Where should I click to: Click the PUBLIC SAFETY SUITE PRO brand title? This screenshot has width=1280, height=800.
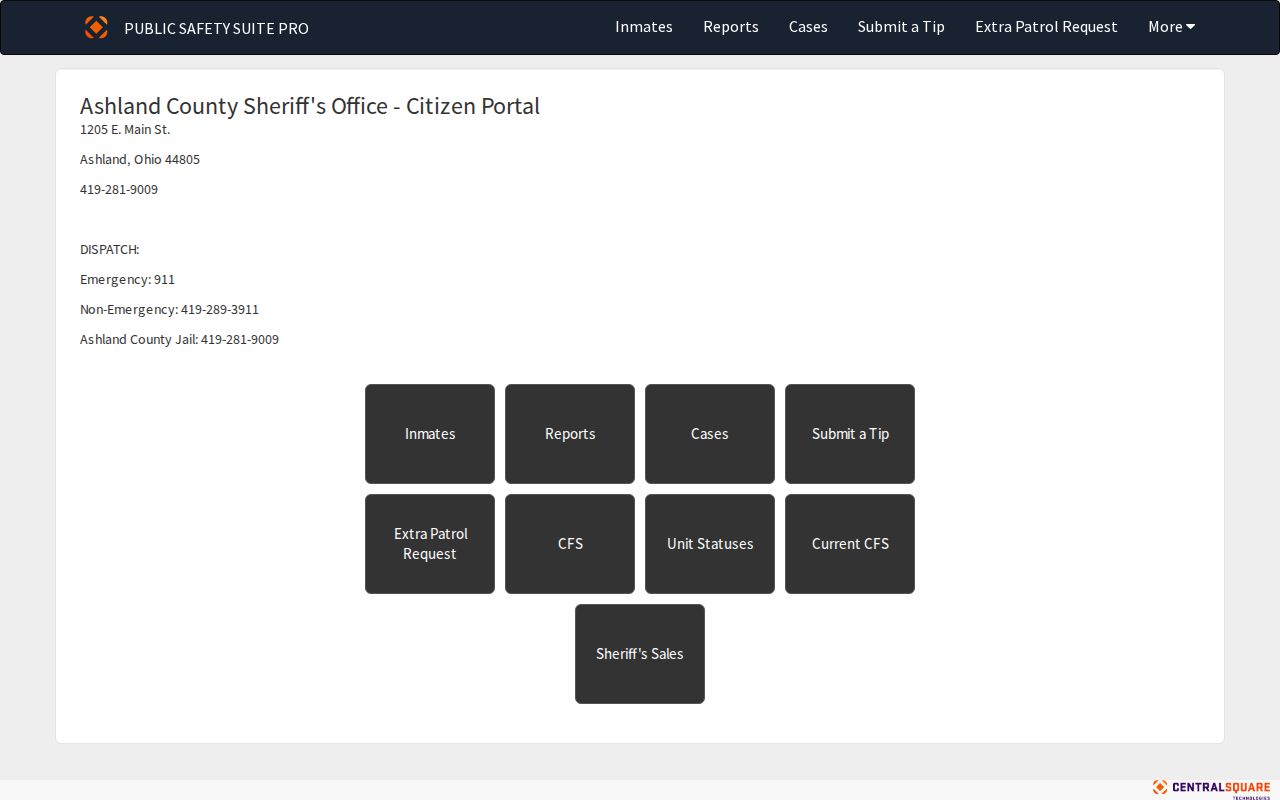(216, 28)
